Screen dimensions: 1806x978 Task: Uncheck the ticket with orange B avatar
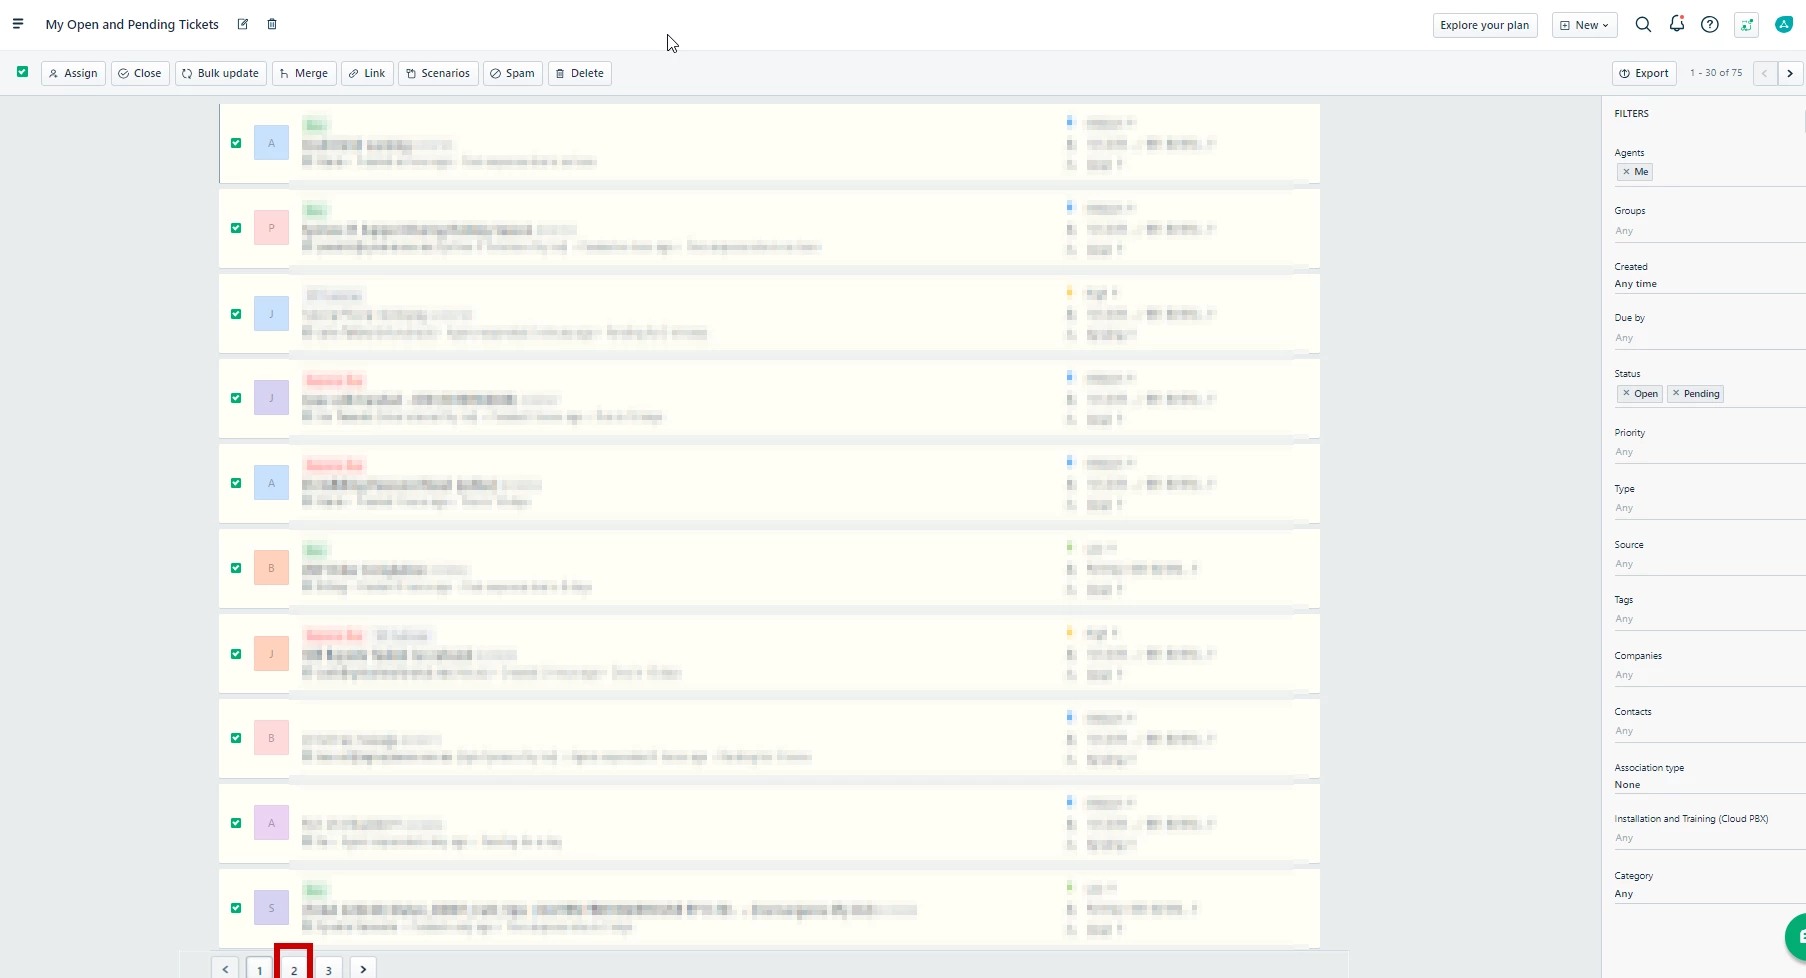tap(236, 568)
